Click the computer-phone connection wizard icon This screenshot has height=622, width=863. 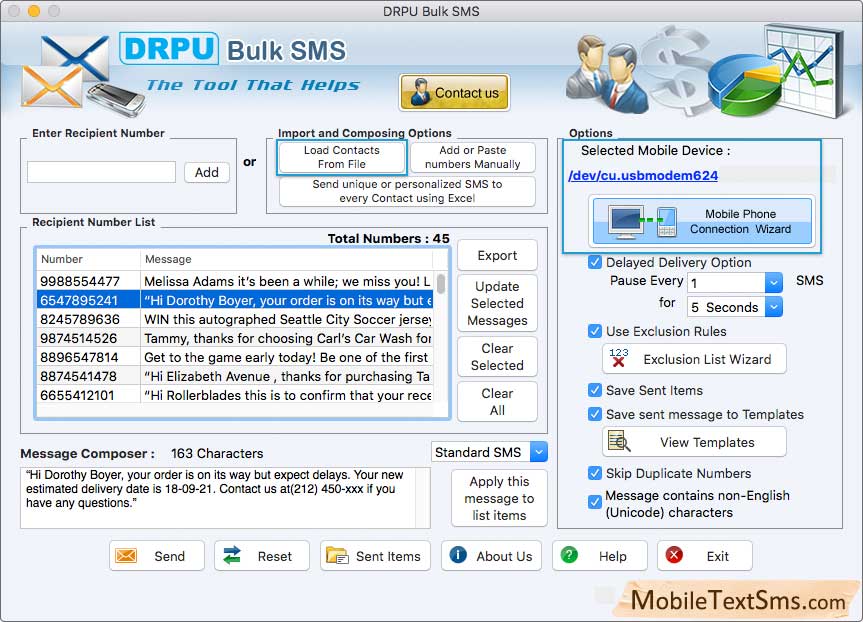(642, 221)
